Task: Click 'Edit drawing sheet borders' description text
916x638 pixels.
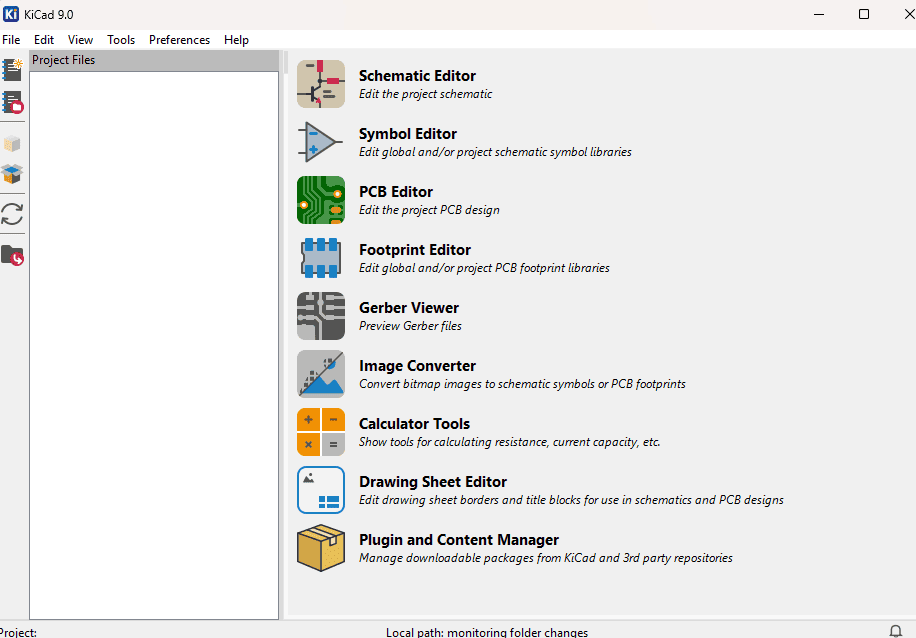Action: coord(571,500)
